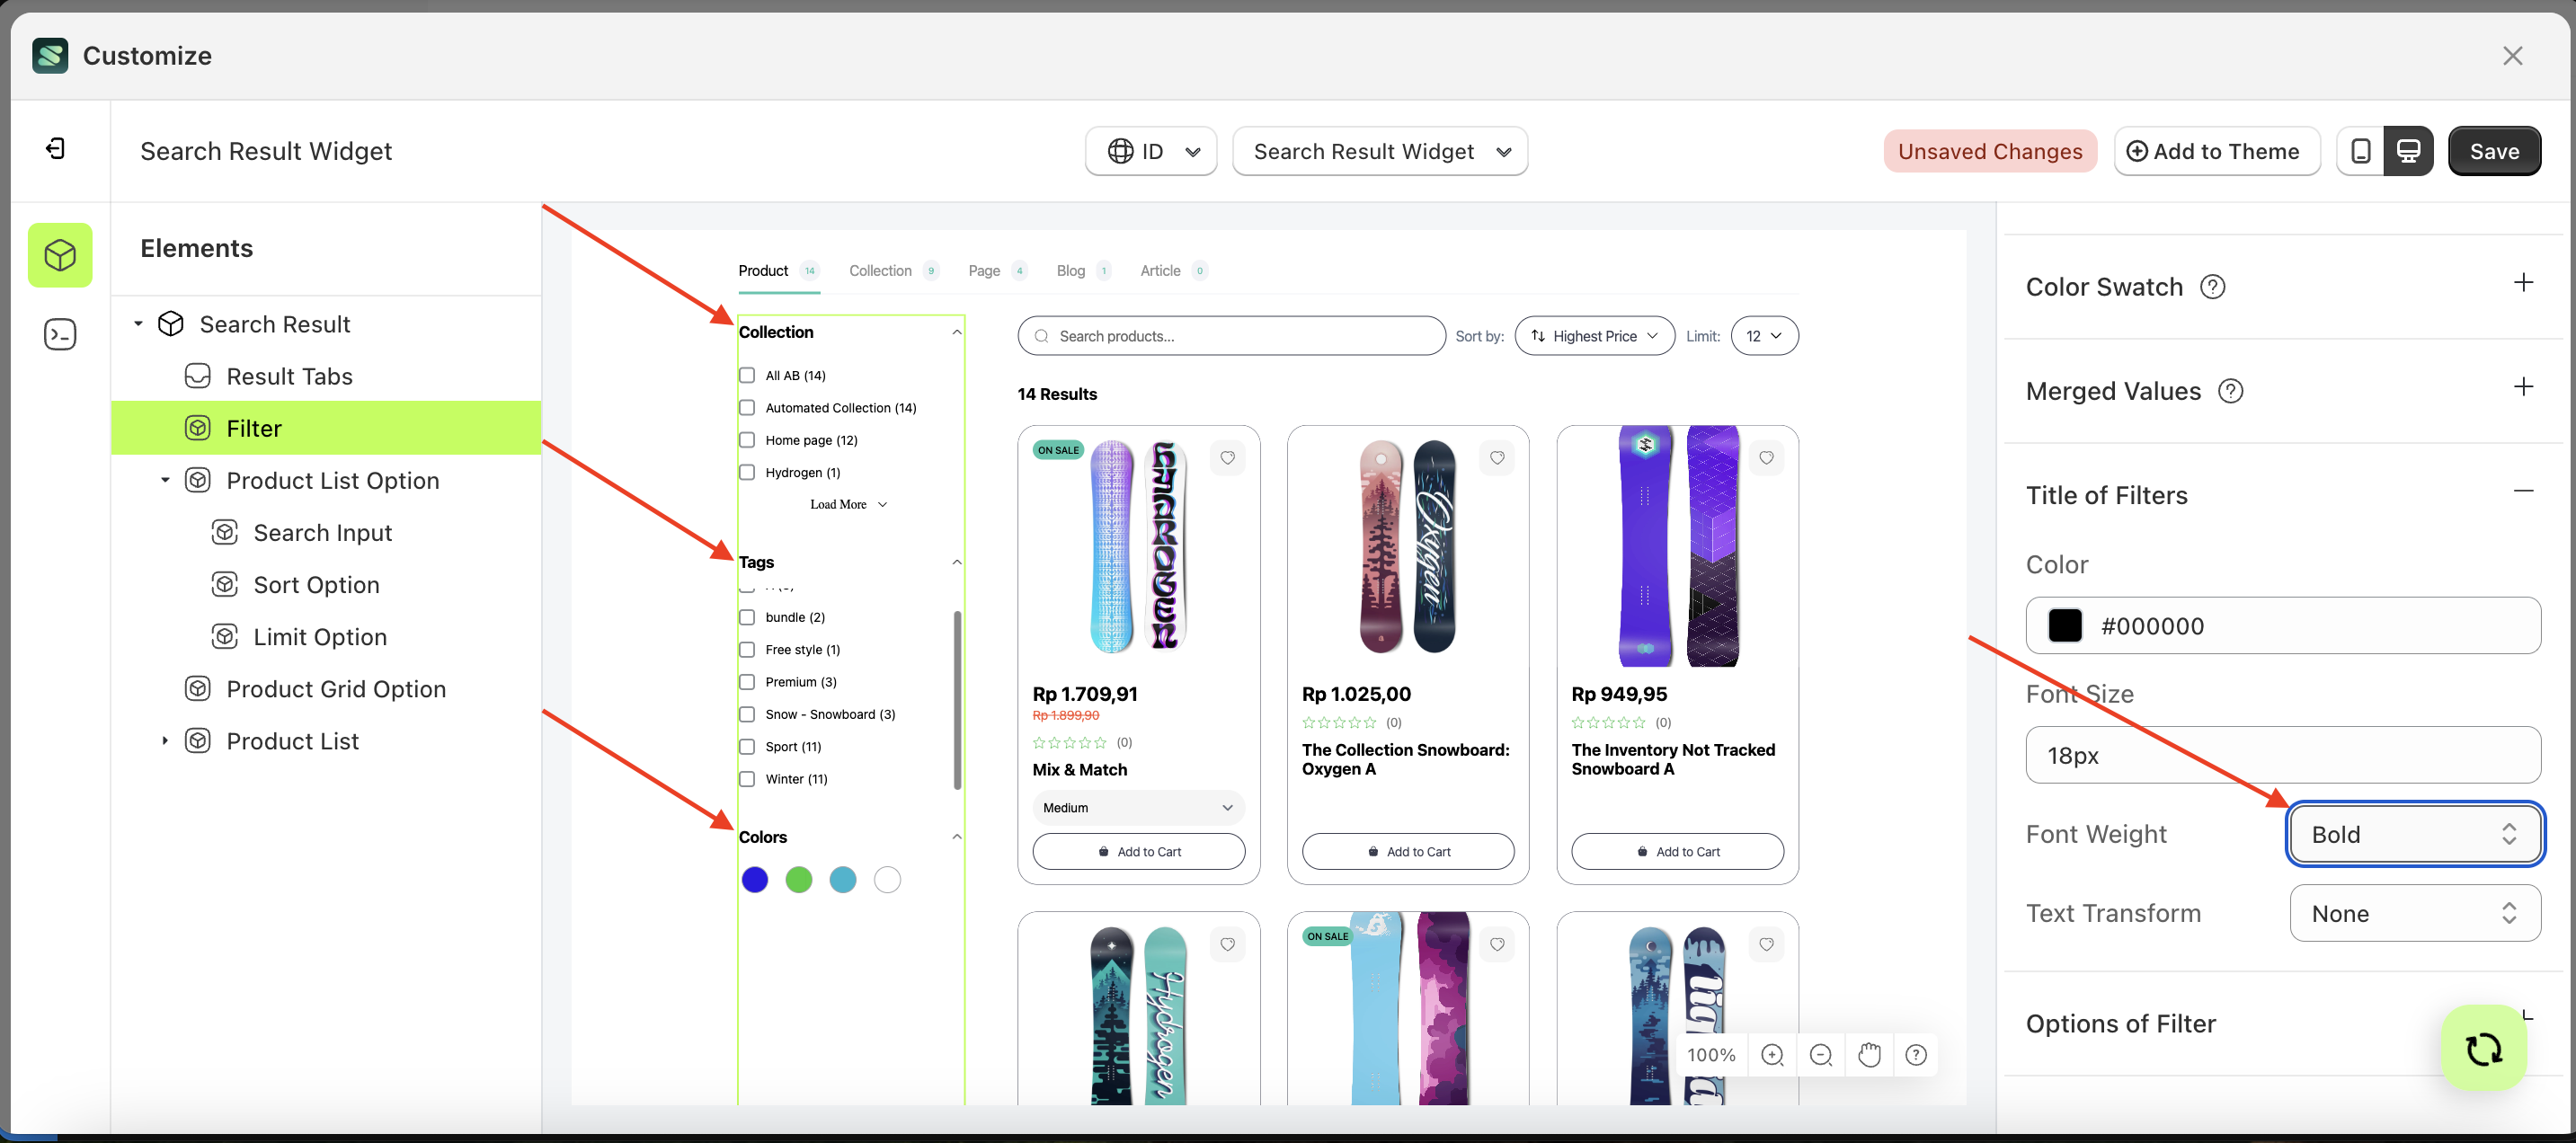Screen dimensions: 2576x1143
Task: Select the console icon in left sidebar
Action: click(x=60, y=333)
